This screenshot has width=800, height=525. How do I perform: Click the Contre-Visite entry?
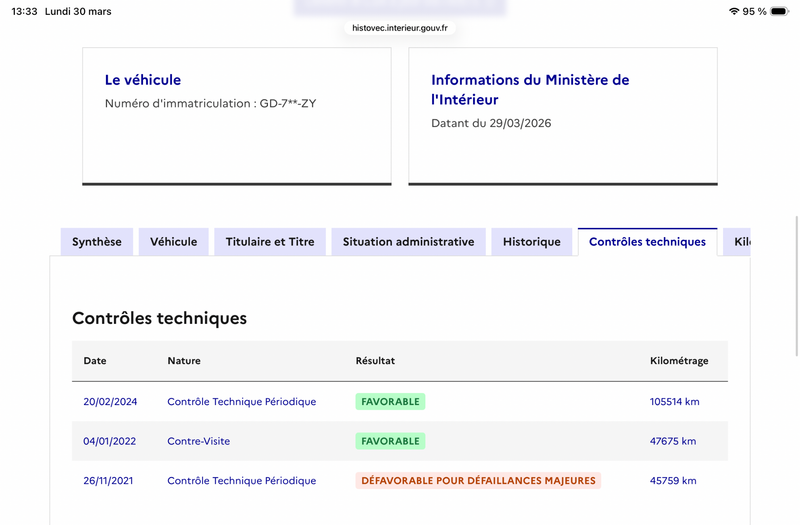click(198, 441)
